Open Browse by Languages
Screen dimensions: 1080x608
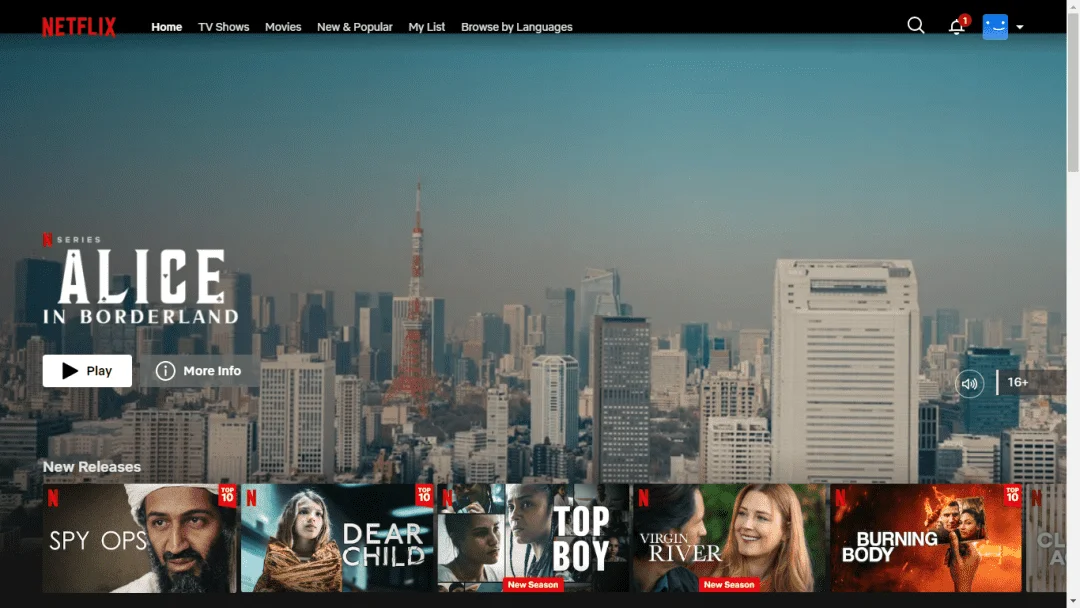(x=517, y=27)
